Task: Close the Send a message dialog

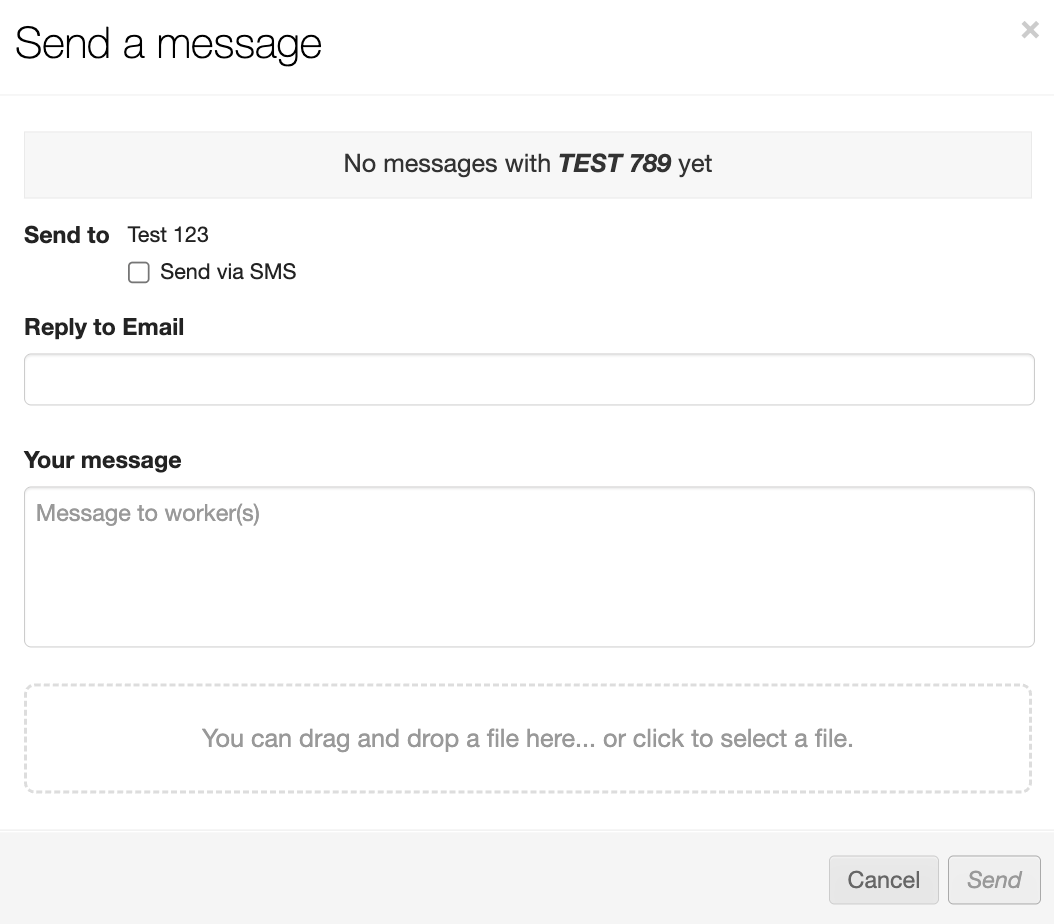Action: (1029, 31)
